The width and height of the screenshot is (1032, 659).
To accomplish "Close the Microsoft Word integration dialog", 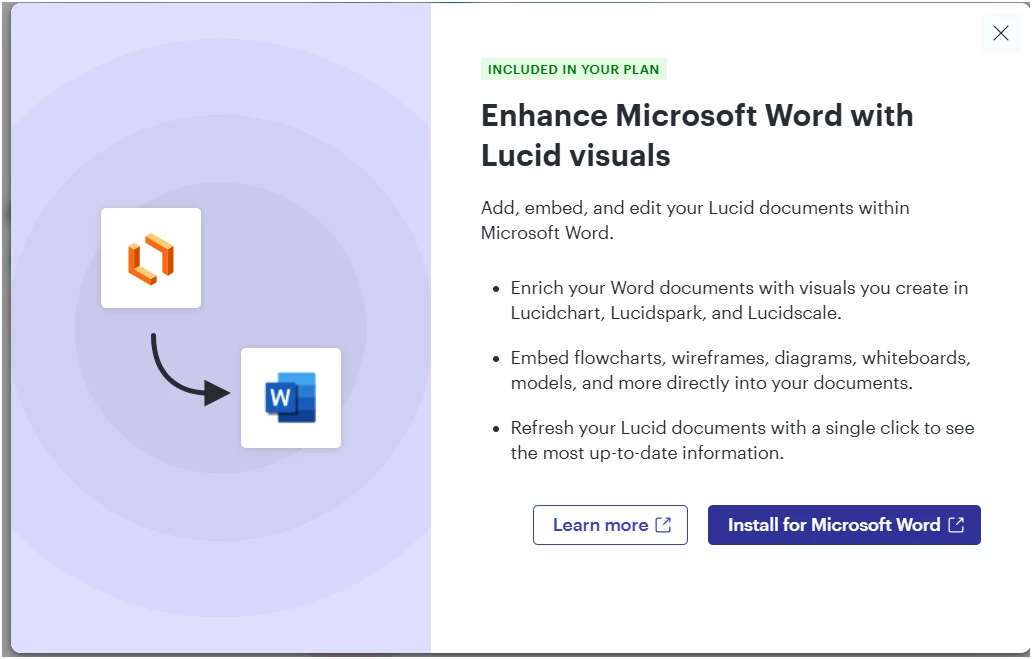I will 1000,33.
